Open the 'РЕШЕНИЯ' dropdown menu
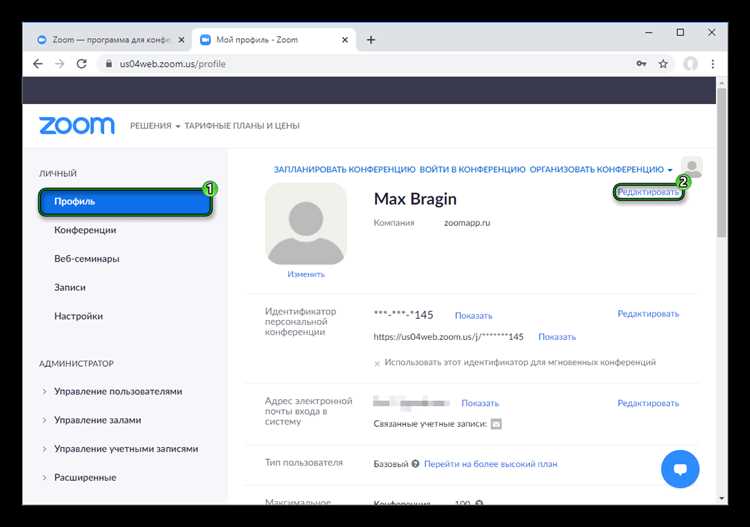The image size is (750, 527). point(154,126)
